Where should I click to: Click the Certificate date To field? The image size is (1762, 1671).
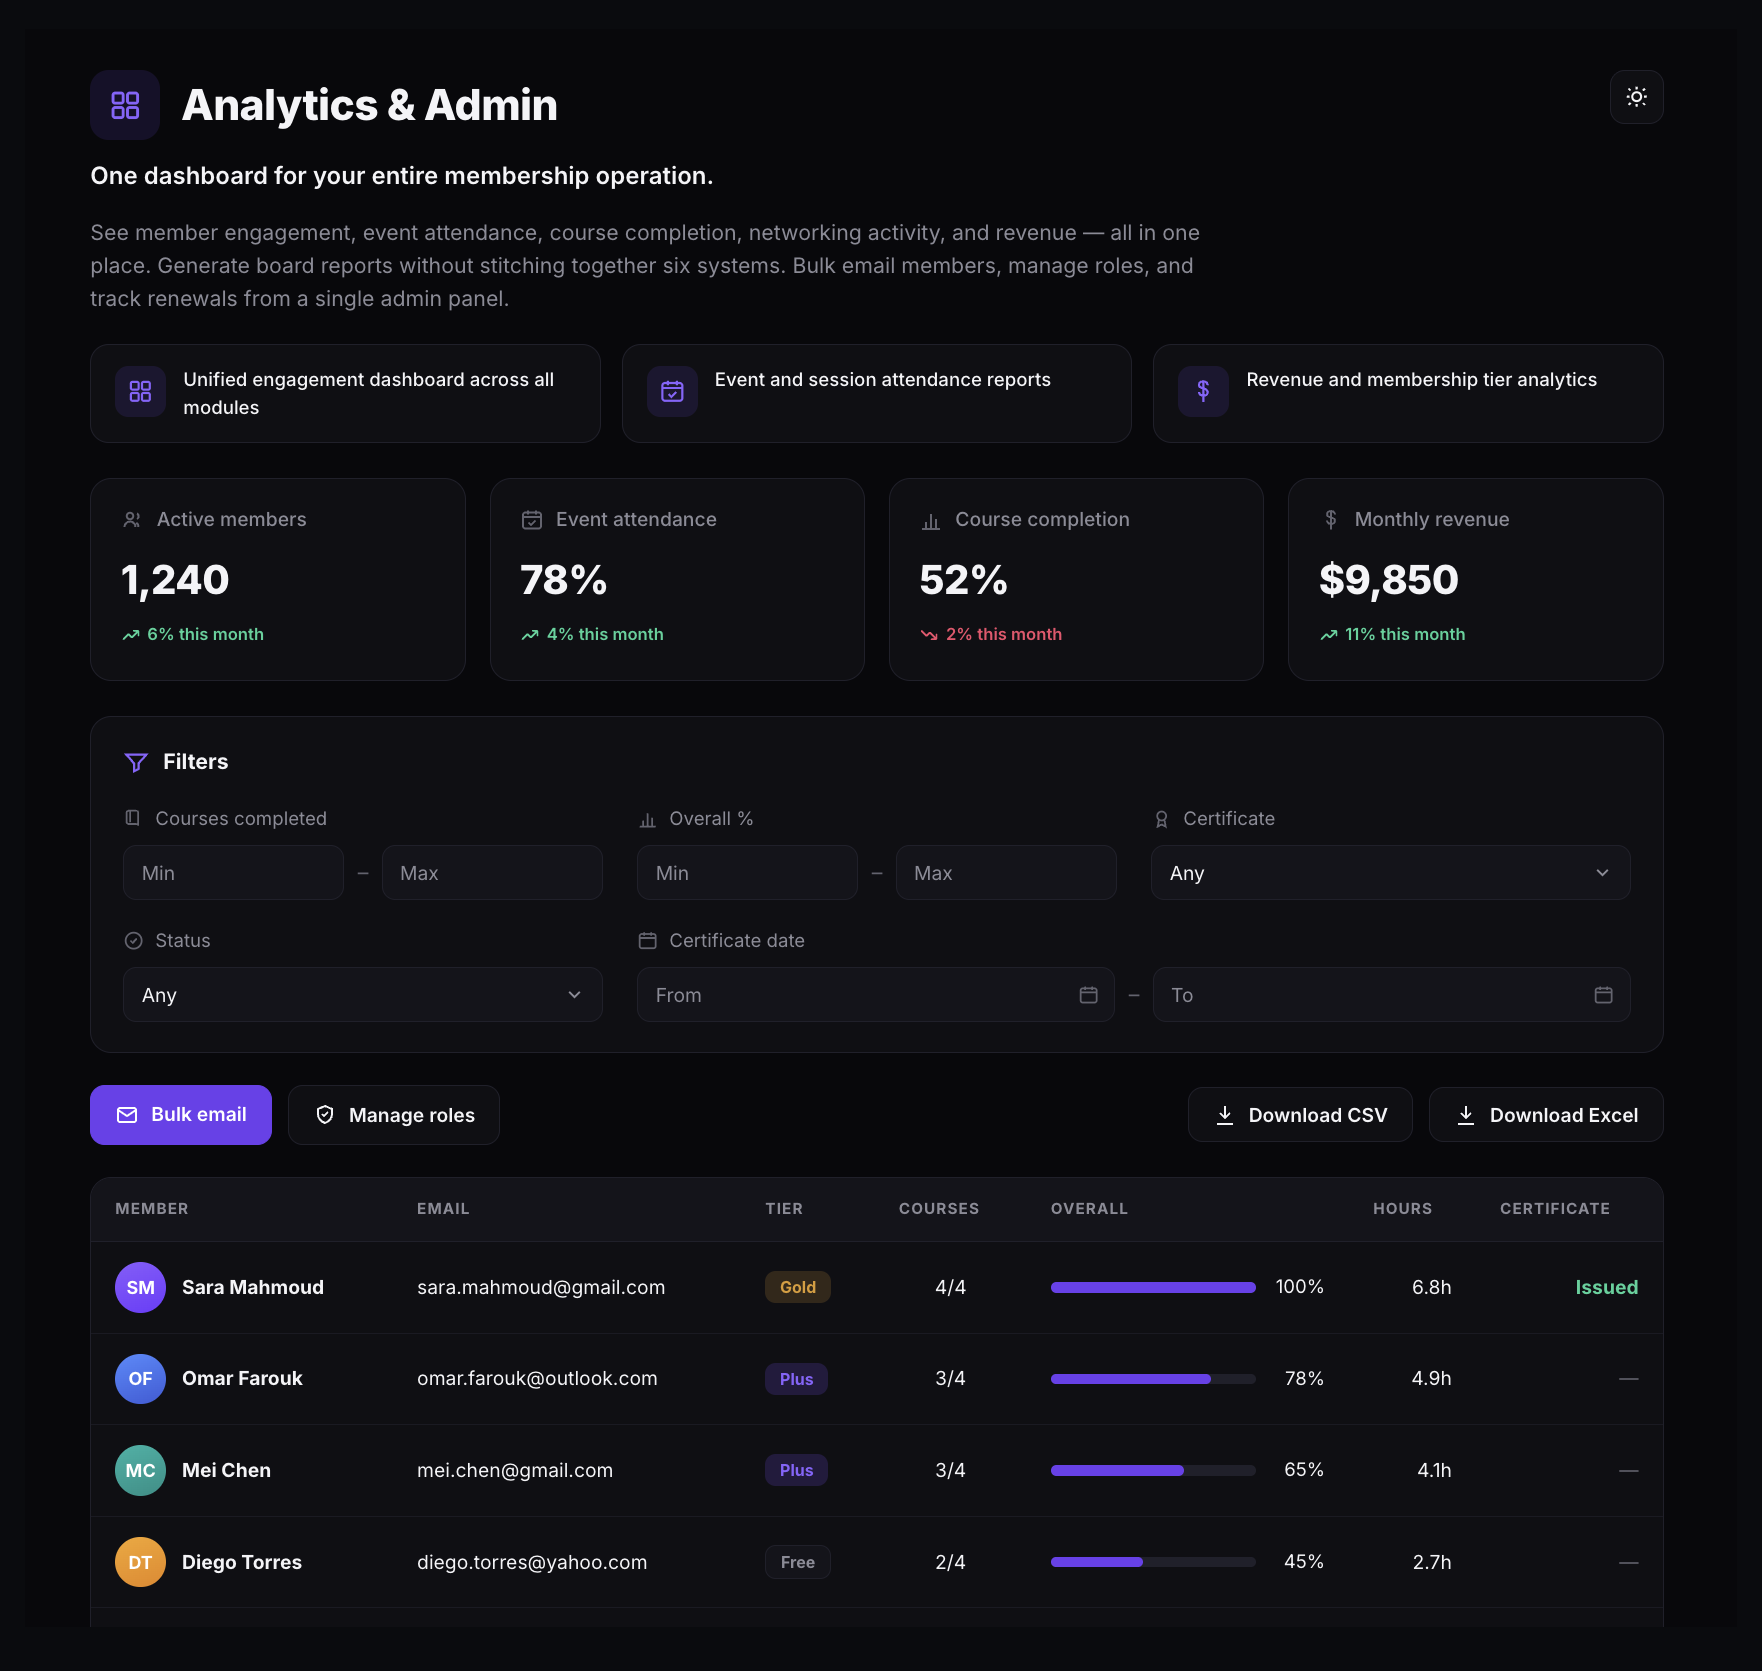click(x=1391, y=995)
